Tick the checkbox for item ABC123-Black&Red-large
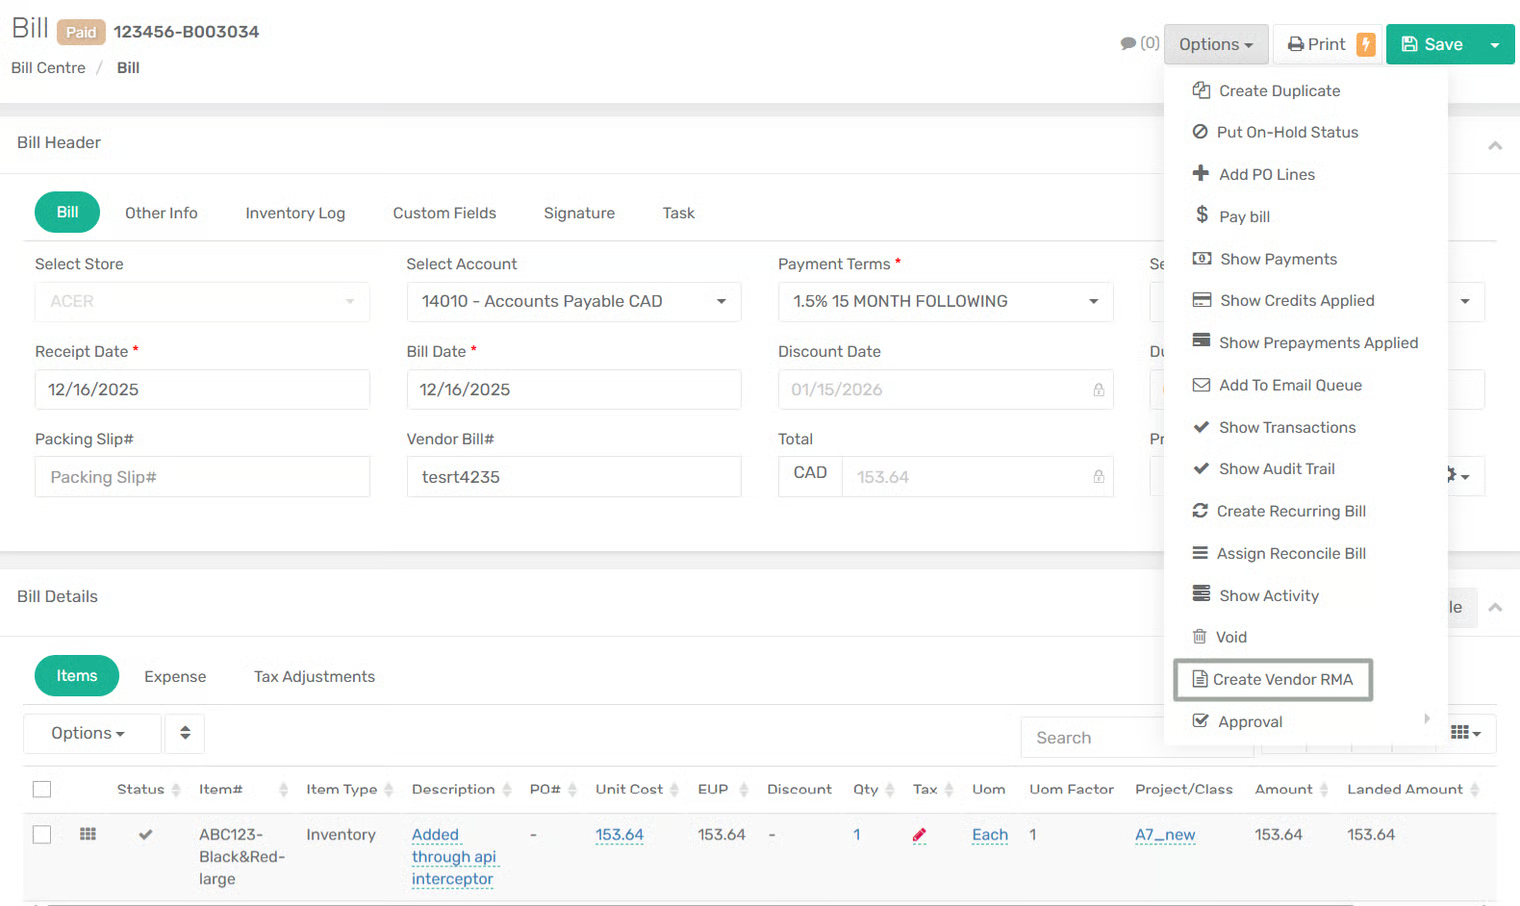This screenshot has height=906, width=1520. click(42, 834)
